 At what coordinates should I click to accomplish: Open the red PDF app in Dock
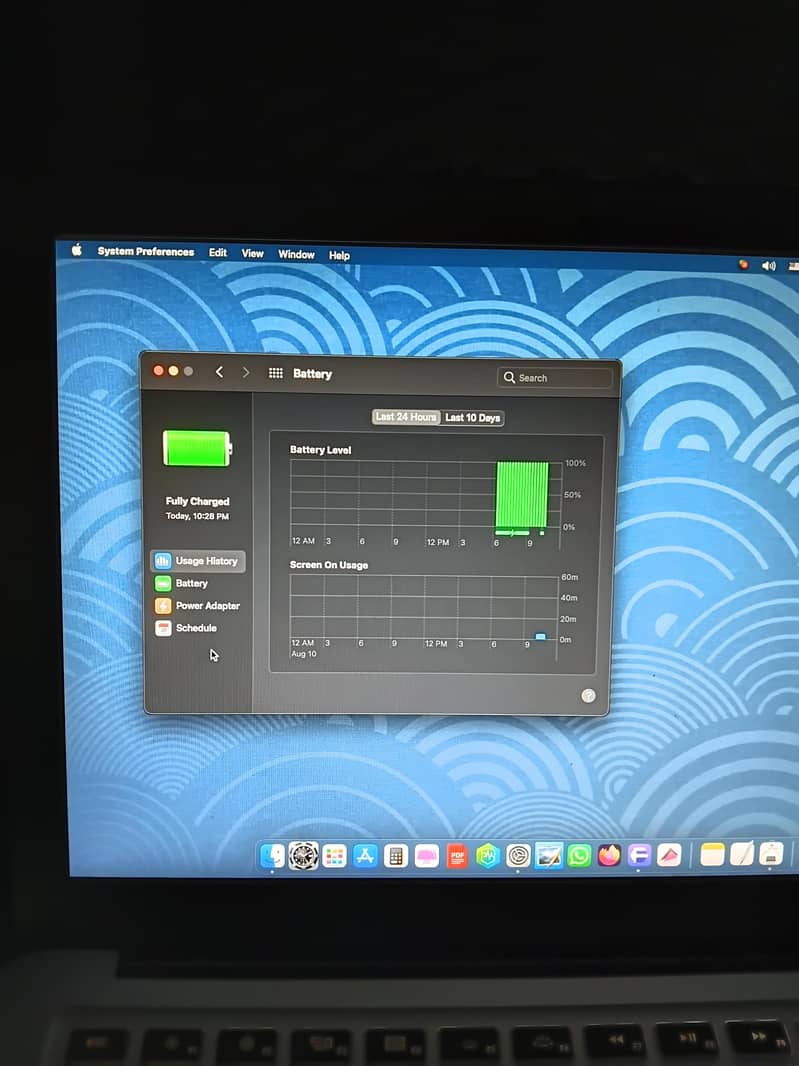457,856
